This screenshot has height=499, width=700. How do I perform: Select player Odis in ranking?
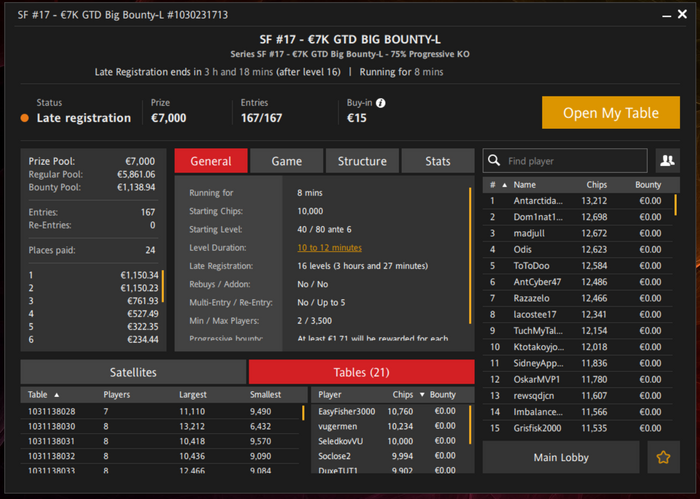577,250
